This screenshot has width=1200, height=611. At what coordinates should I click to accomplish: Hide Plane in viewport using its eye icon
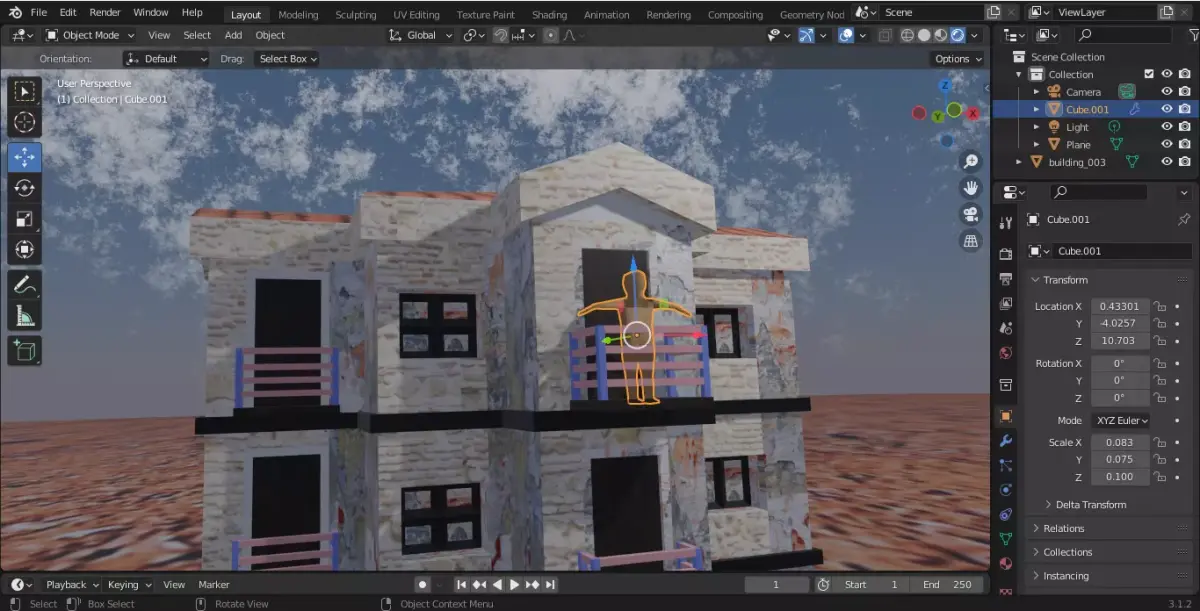pyautogui.click(x=1167, y=144)
